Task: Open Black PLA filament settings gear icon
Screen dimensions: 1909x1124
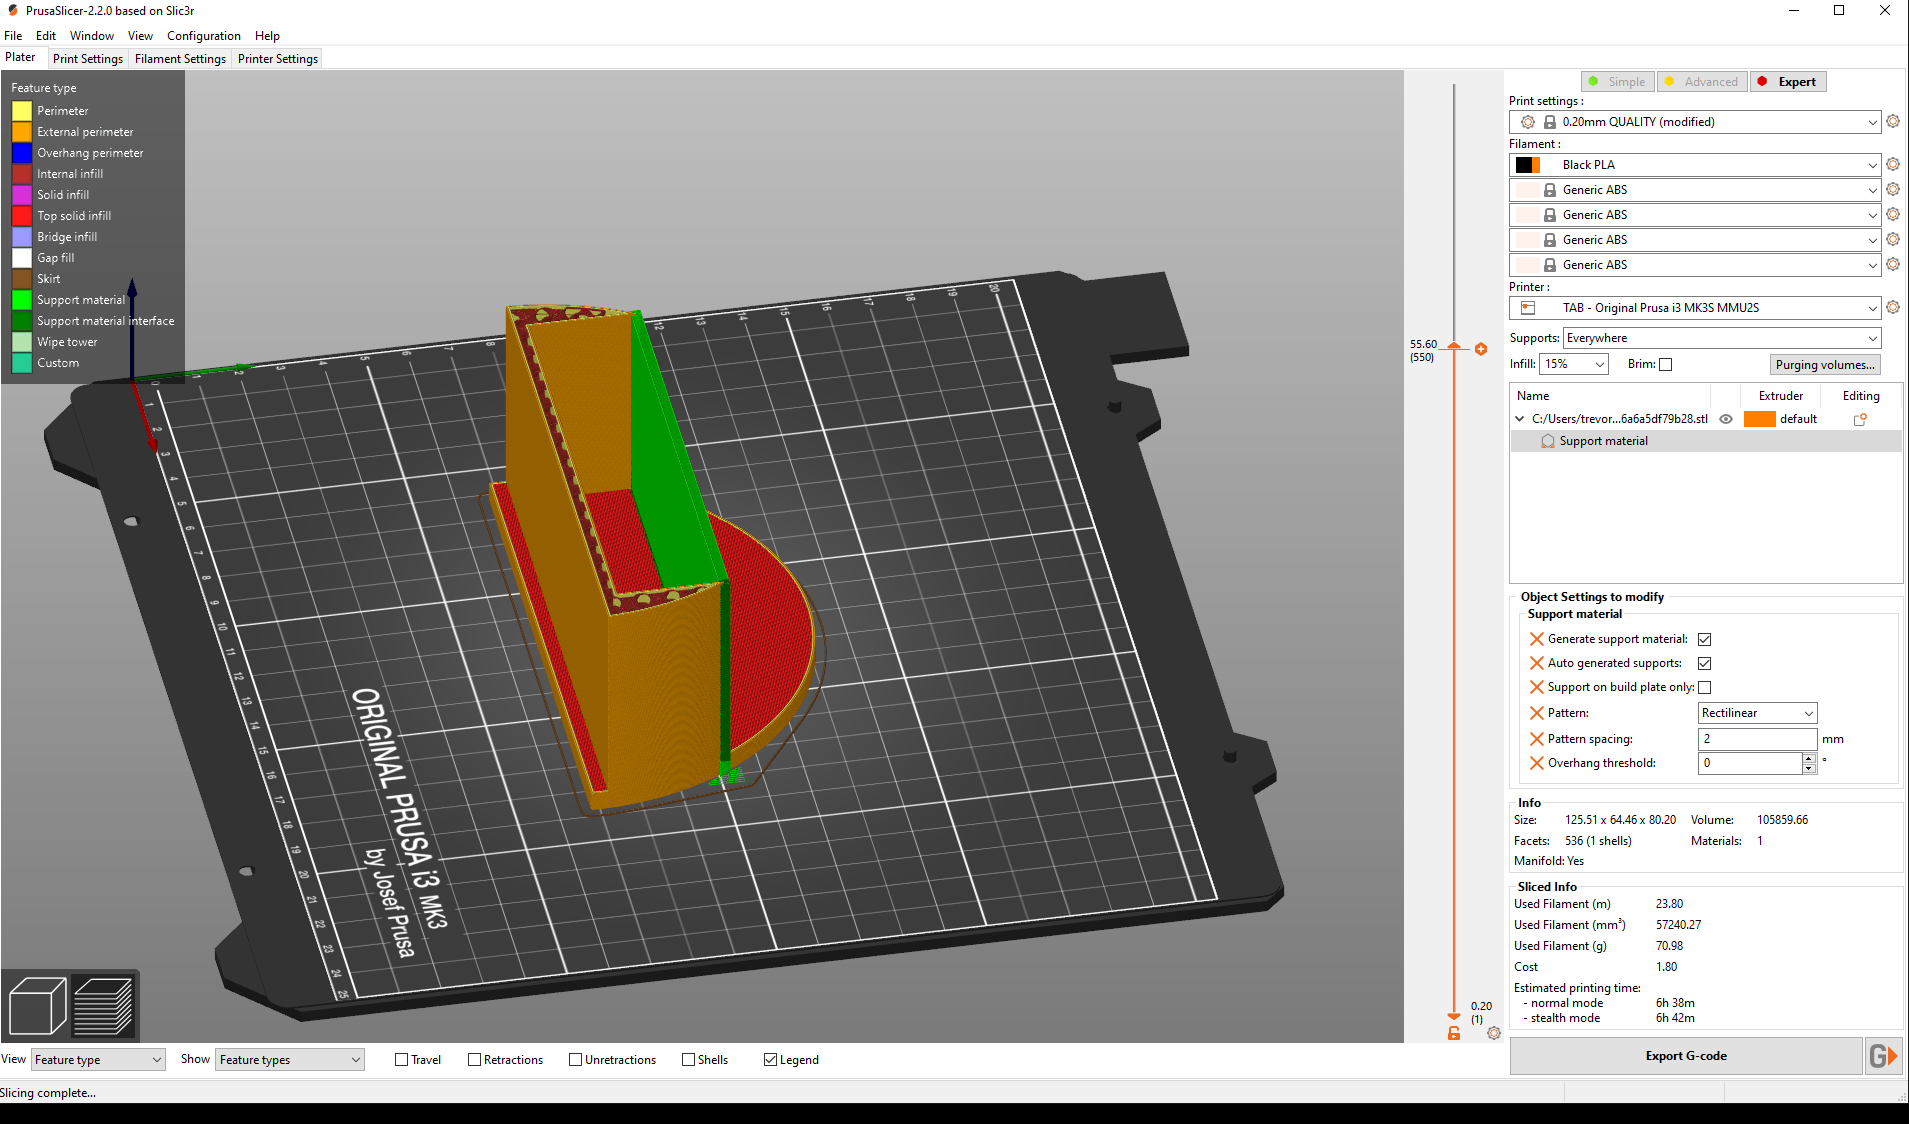Action: 1892,164
